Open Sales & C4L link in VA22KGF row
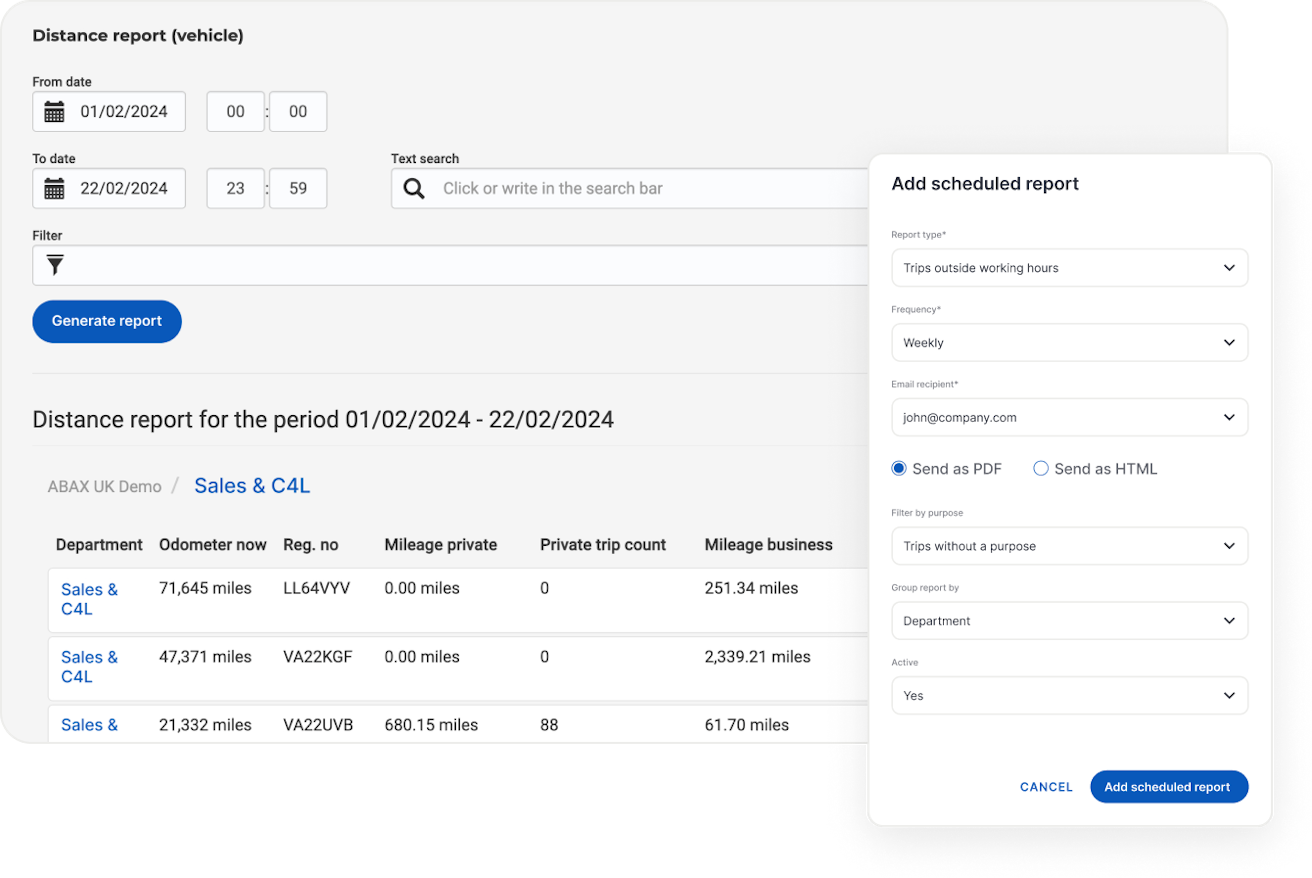The width and height of the screenshot is (1312, 878). click(89, 667)
